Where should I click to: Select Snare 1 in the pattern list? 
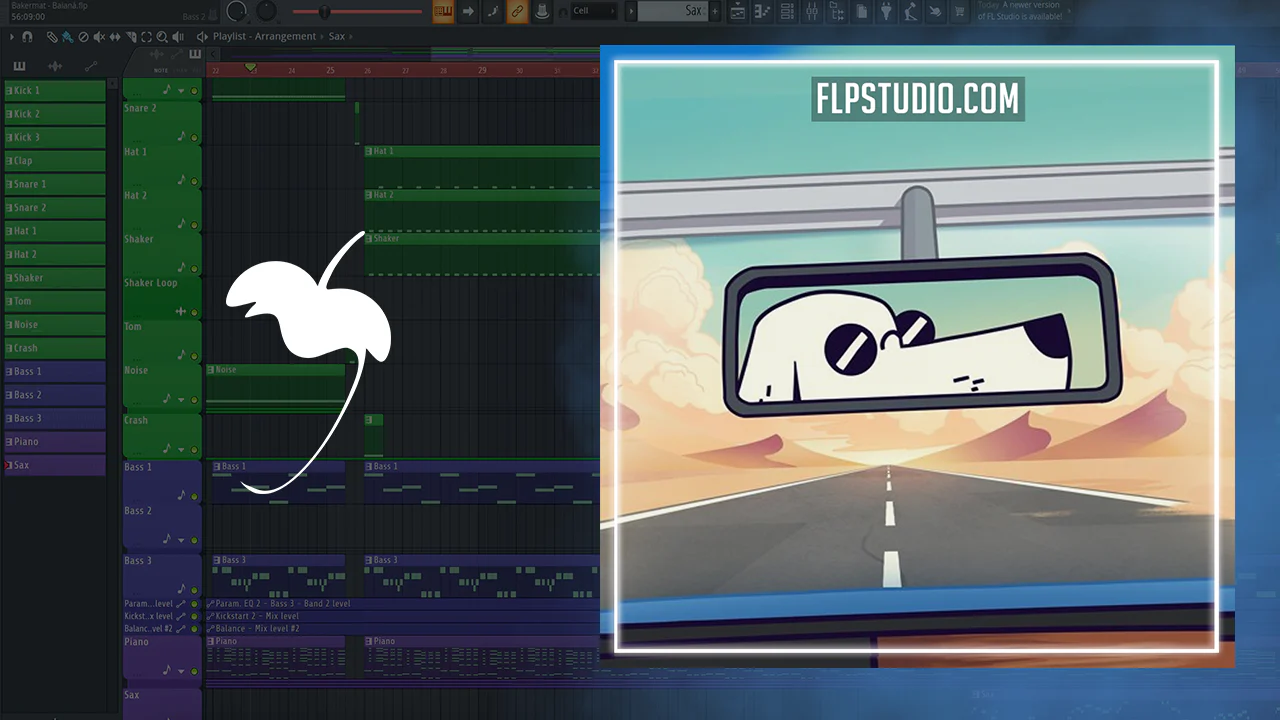(x=55, y=184)
